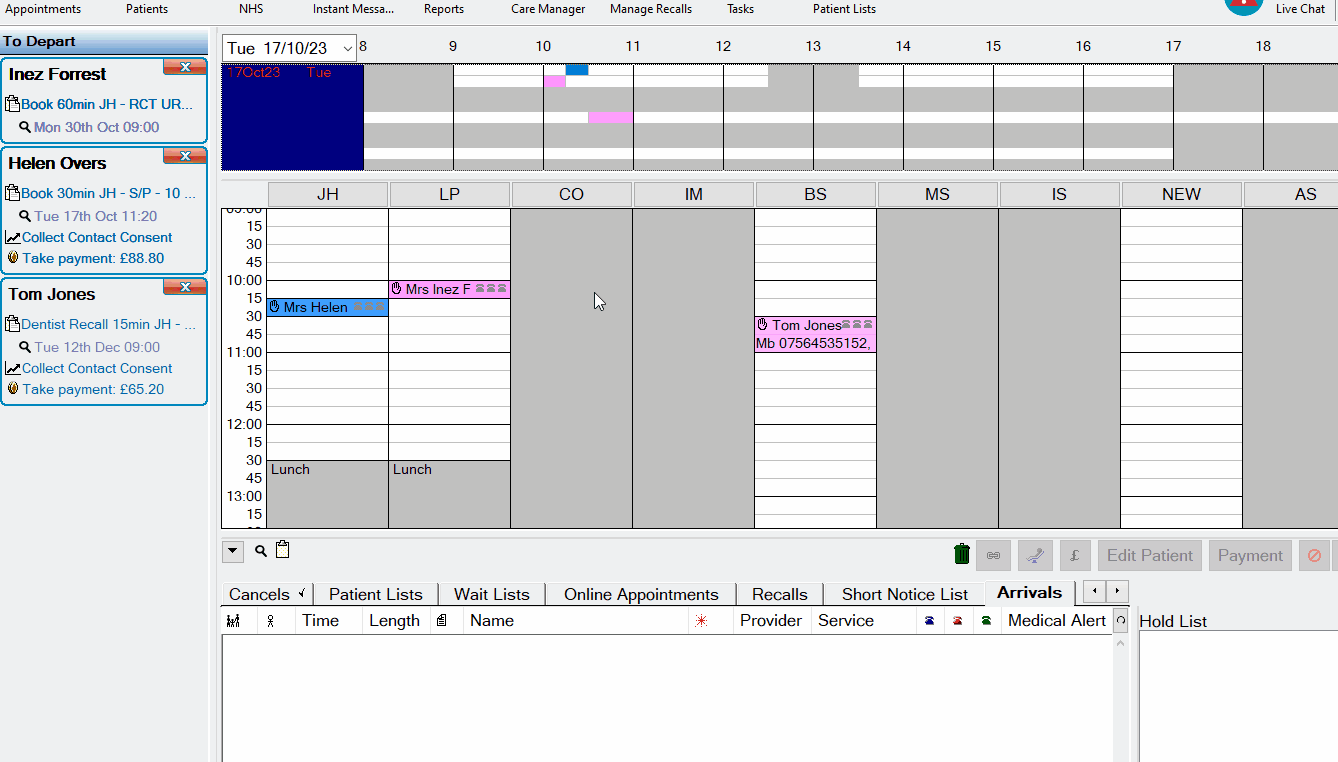Open the Care Manager menu
Image resolution: width=1338 pixels, height=762 pixels.
pyautogui.click(x=548, y=9)
